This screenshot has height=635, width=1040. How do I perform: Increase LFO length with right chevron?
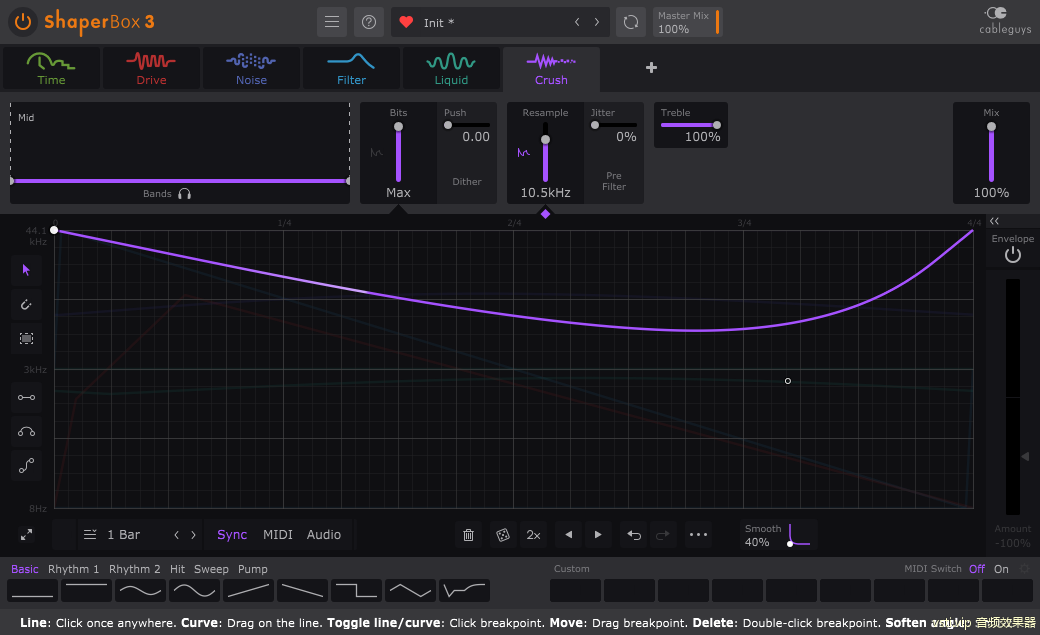(x=194, y=535)
